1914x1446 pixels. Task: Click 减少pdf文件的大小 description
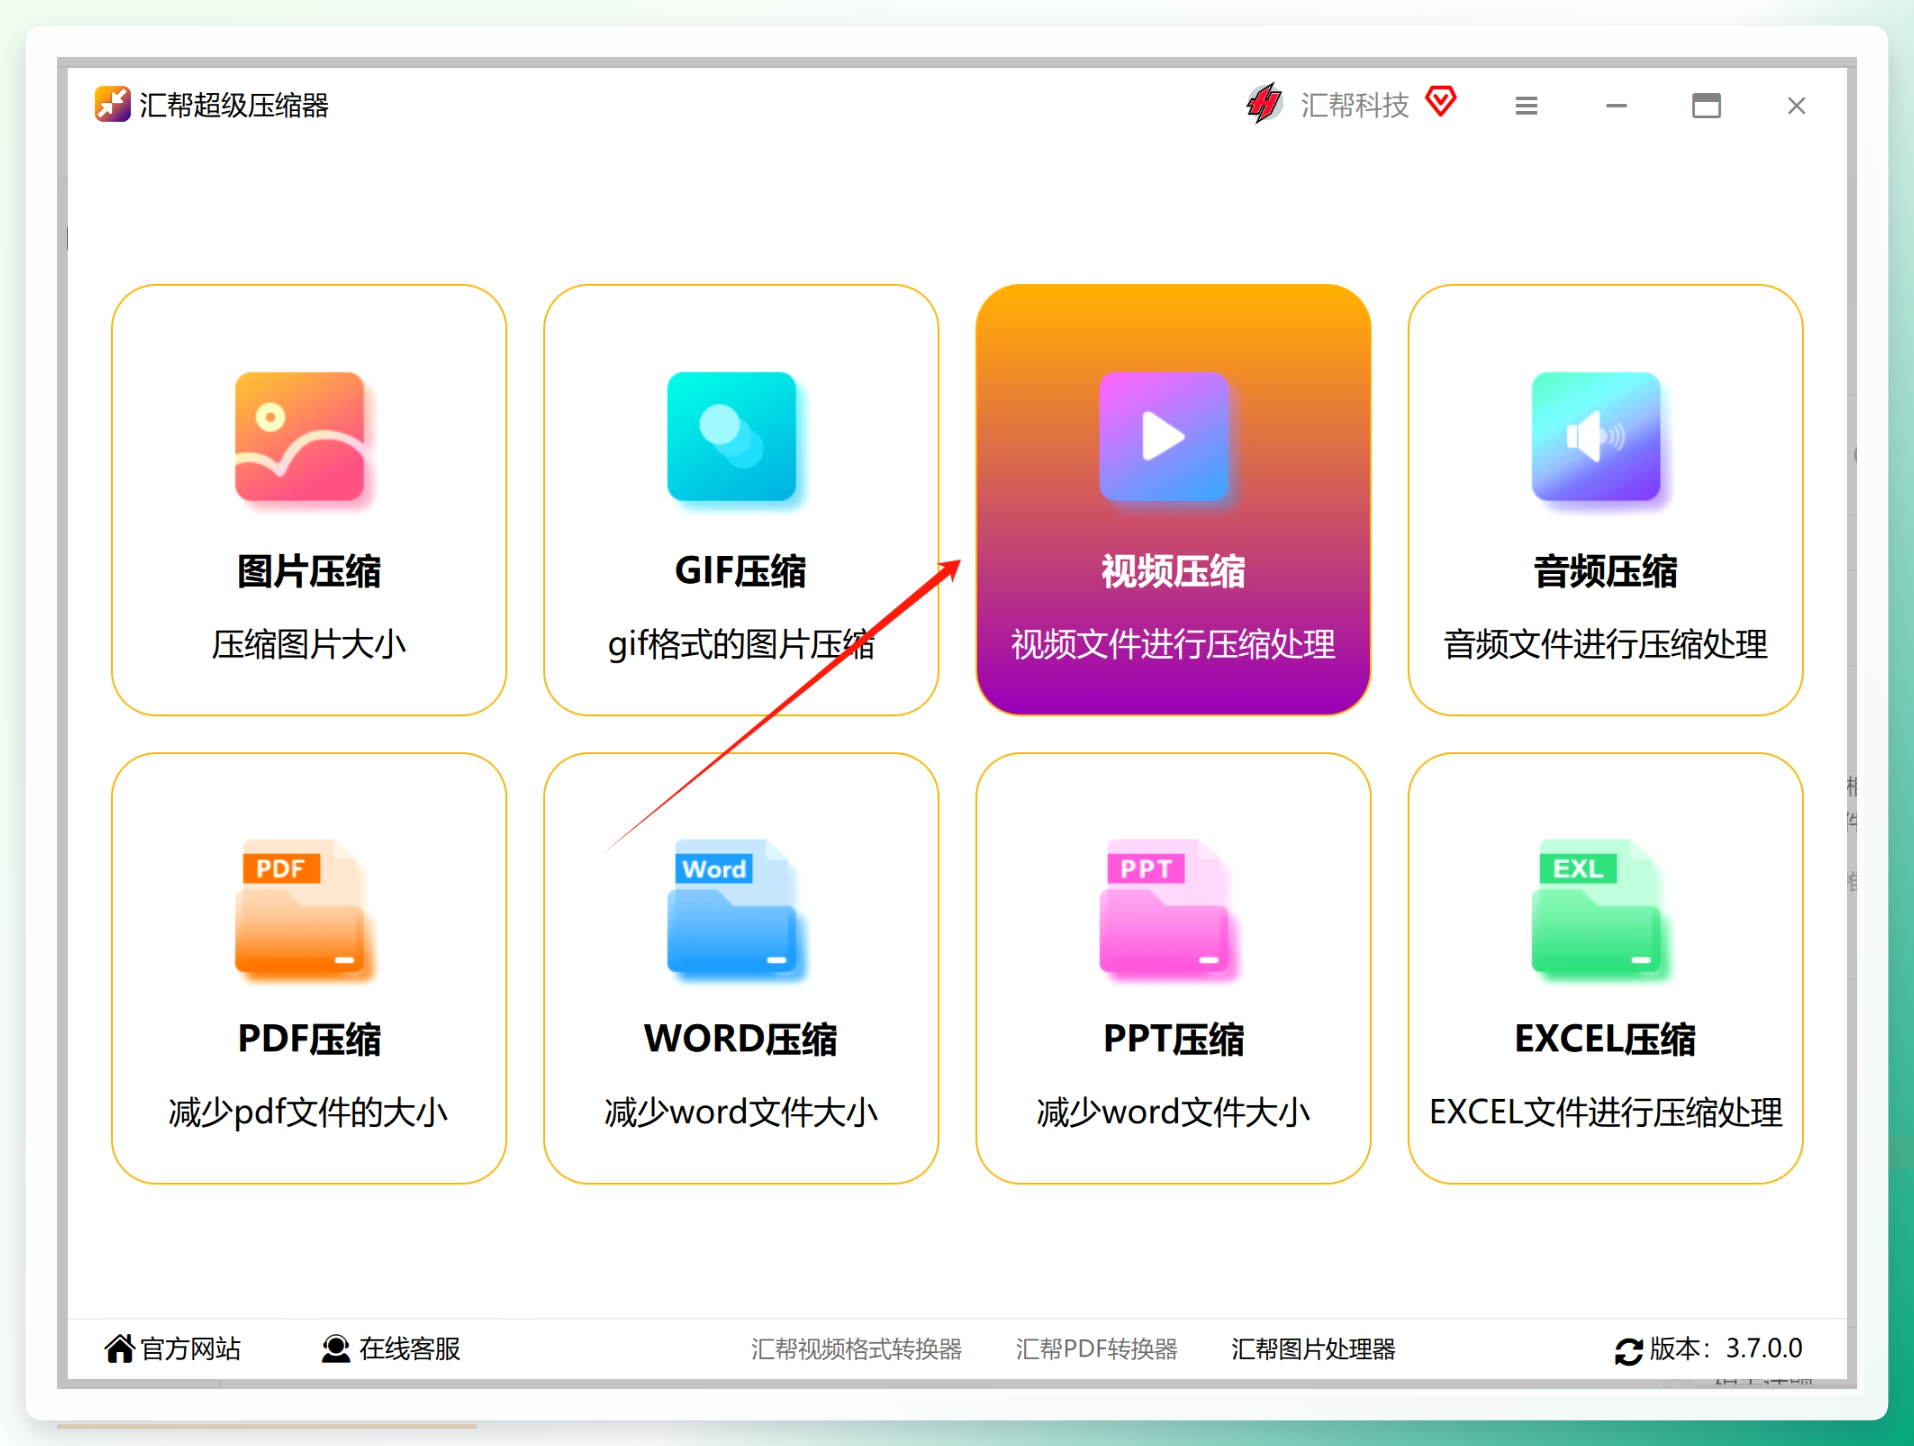coord(309,1112)
